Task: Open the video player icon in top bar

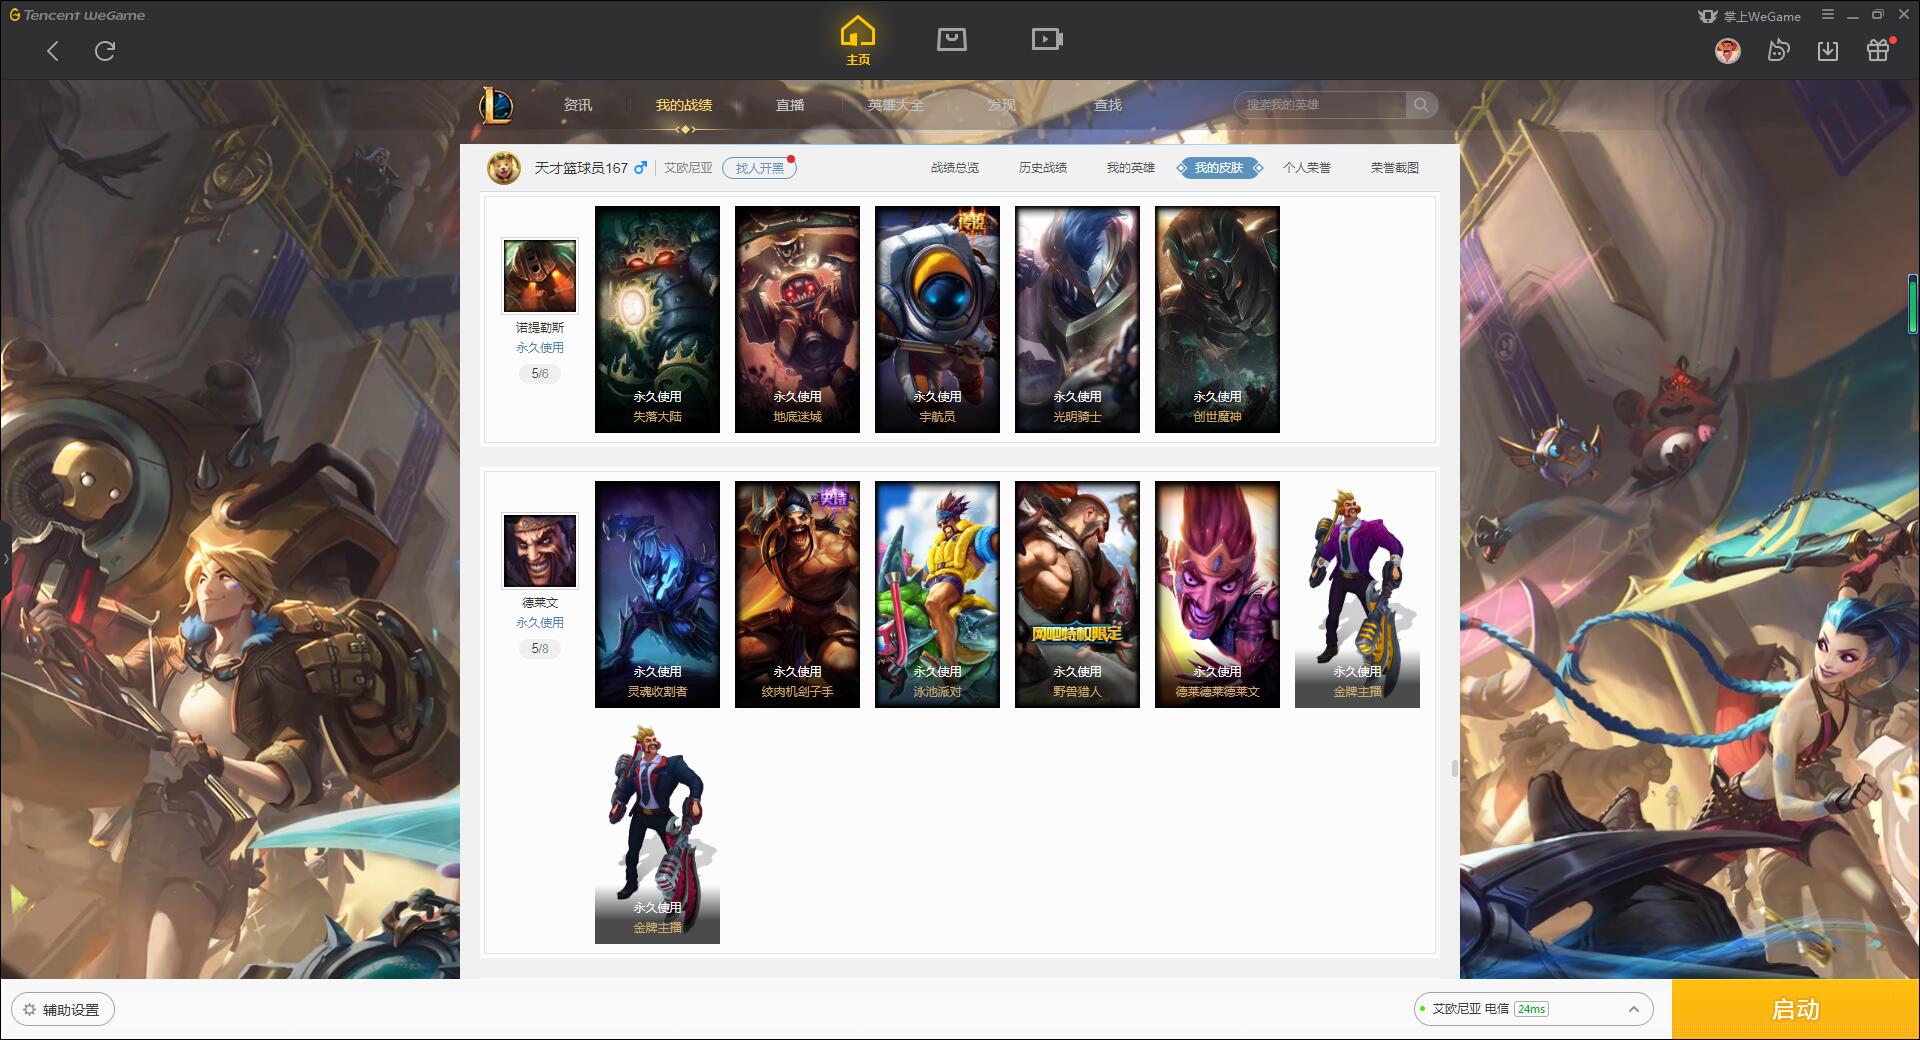Action: [x=1047, y=40]
